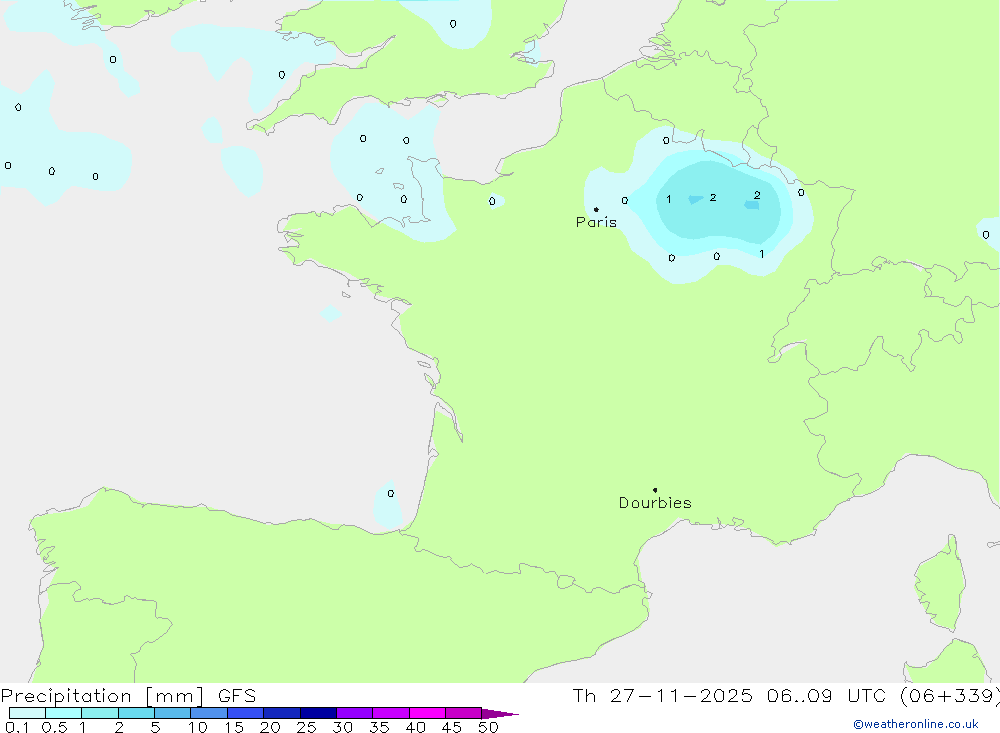Click the legend value '50'
The height and width of the screenshot is (733, 1000).
[x=488, y=727]
